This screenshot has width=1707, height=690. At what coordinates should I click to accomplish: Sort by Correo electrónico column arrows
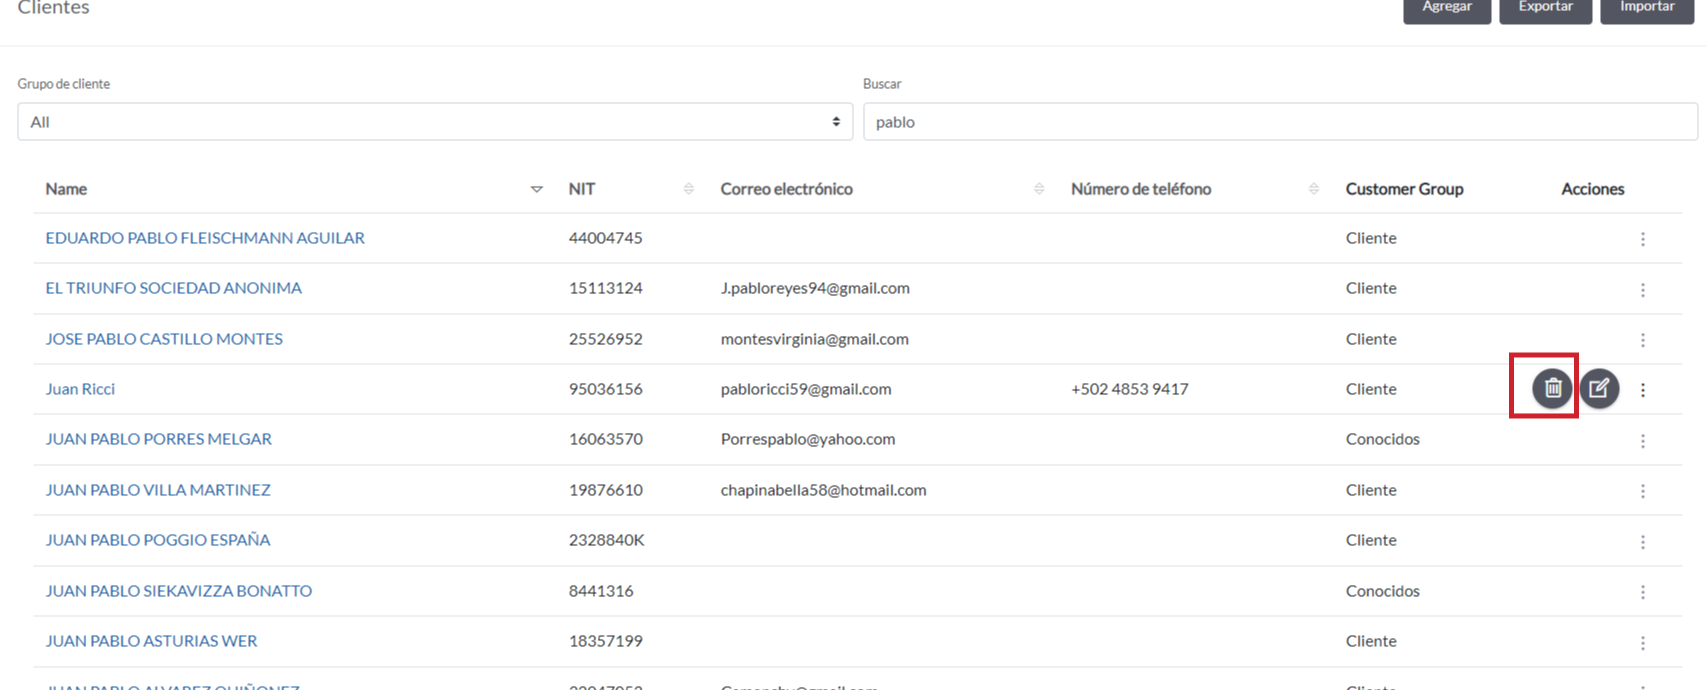1039,189
